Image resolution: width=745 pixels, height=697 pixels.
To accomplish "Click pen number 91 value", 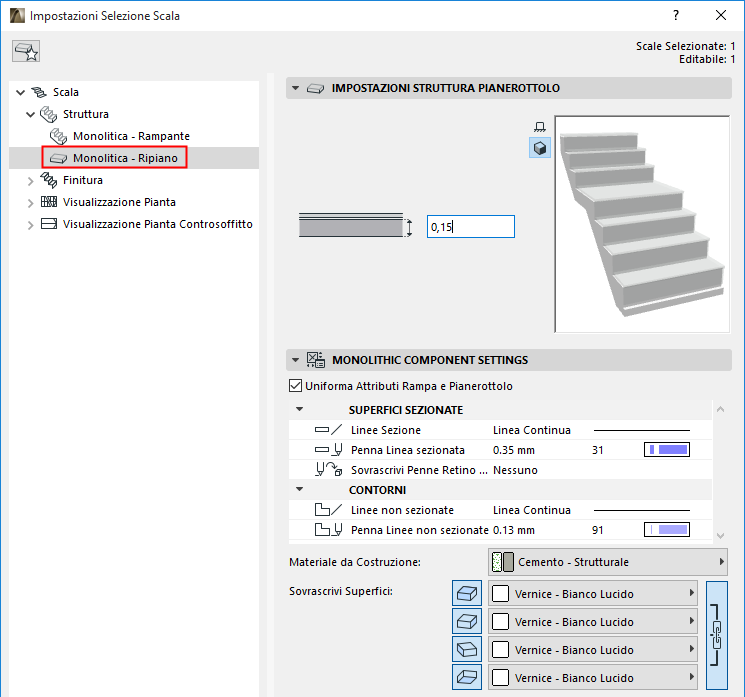I will pos(597,530).
